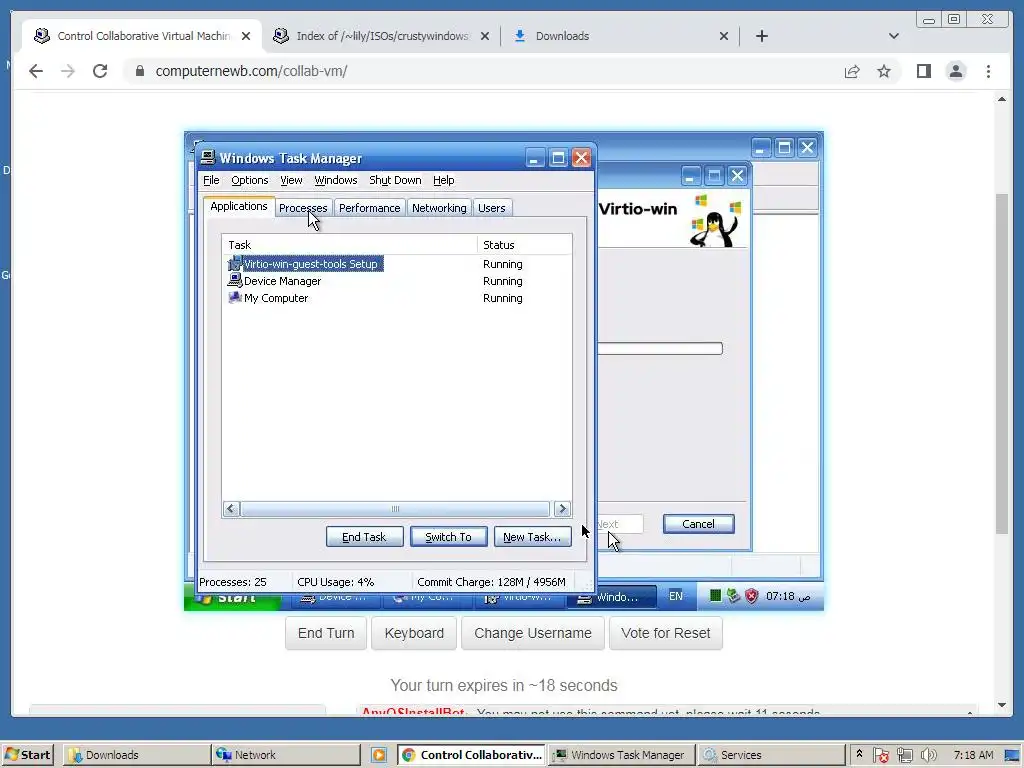The width and height of the screenshot is (1024, 768).
Task: Open the Options menu in Task Manager
Action: coord(249,180)
